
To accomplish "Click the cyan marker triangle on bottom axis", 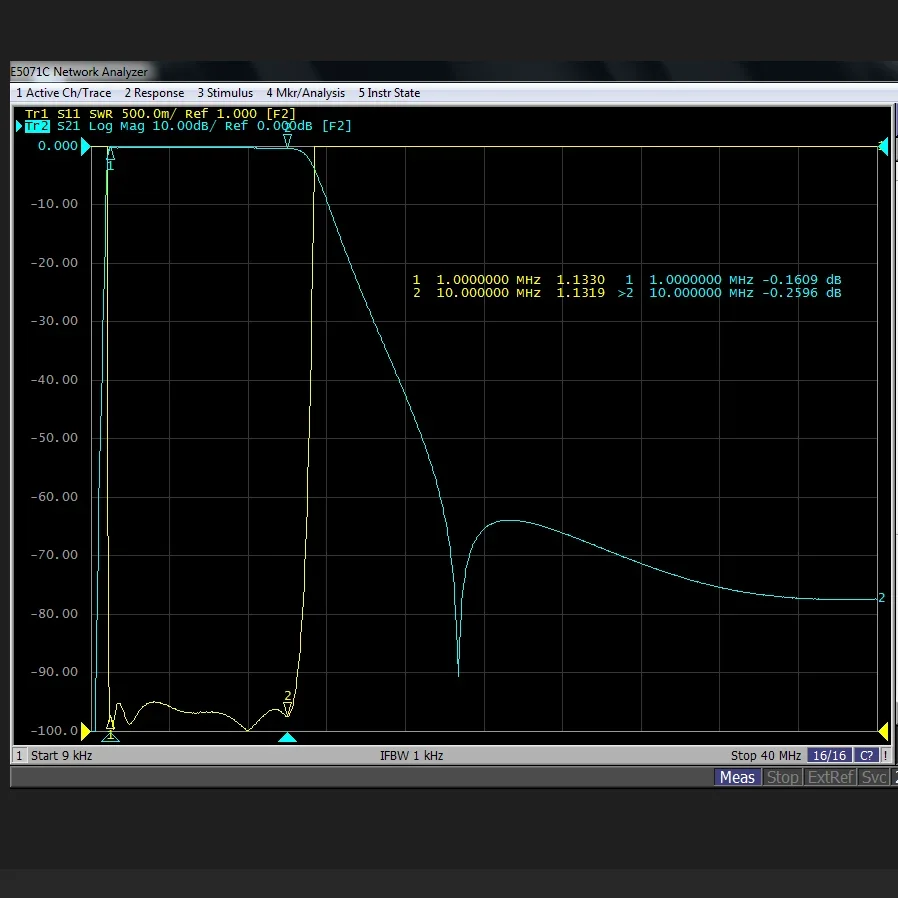I will click(287, 738).
